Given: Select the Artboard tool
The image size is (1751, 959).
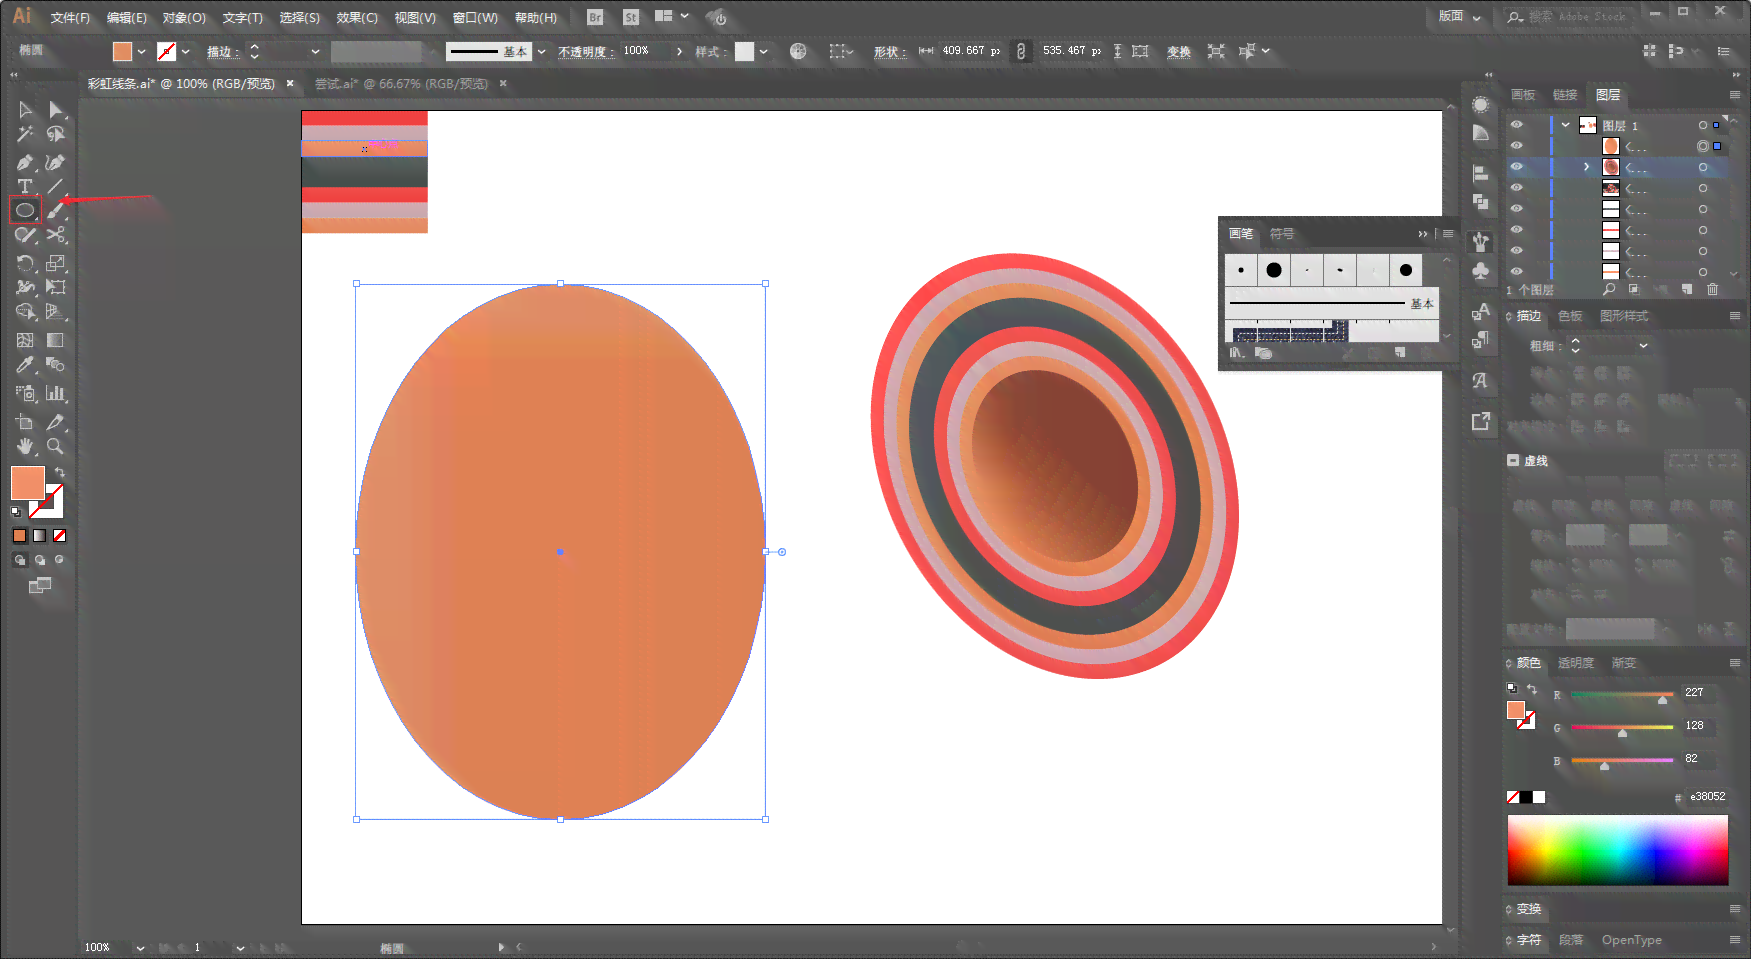Looking at the screenshot, I should point(25,422).
